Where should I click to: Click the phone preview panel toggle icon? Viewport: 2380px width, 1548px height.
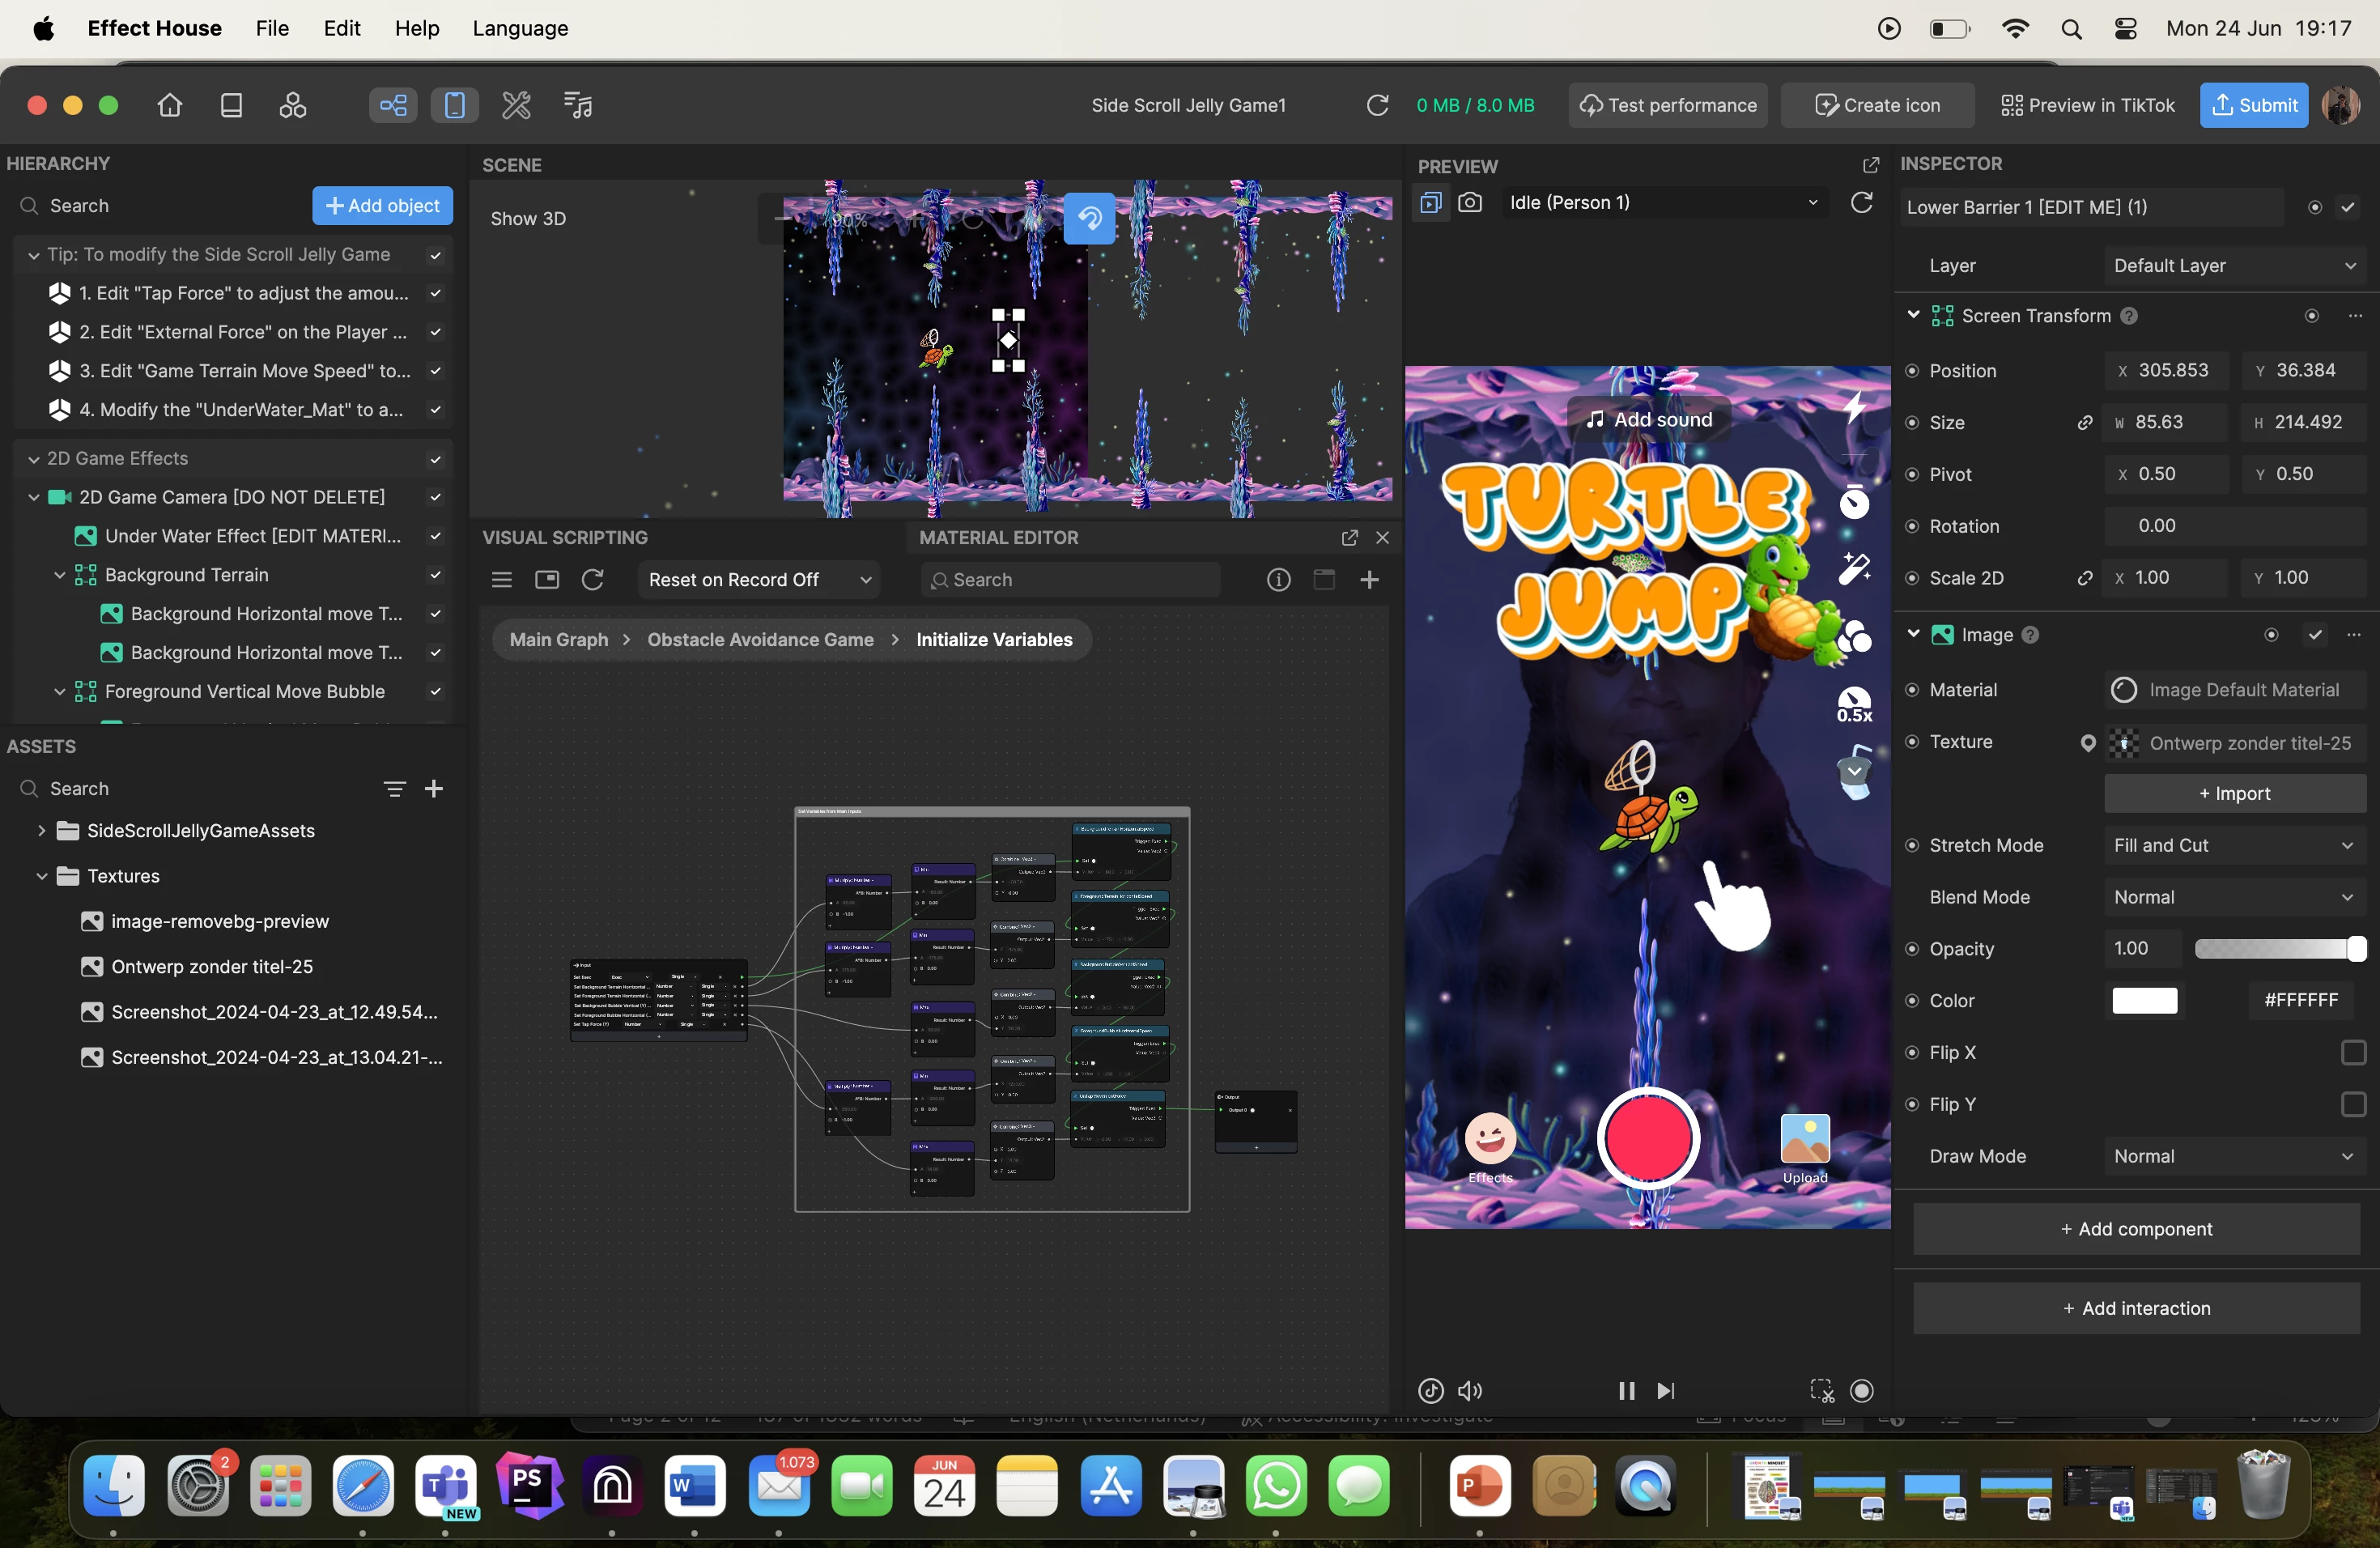point(454,105)
